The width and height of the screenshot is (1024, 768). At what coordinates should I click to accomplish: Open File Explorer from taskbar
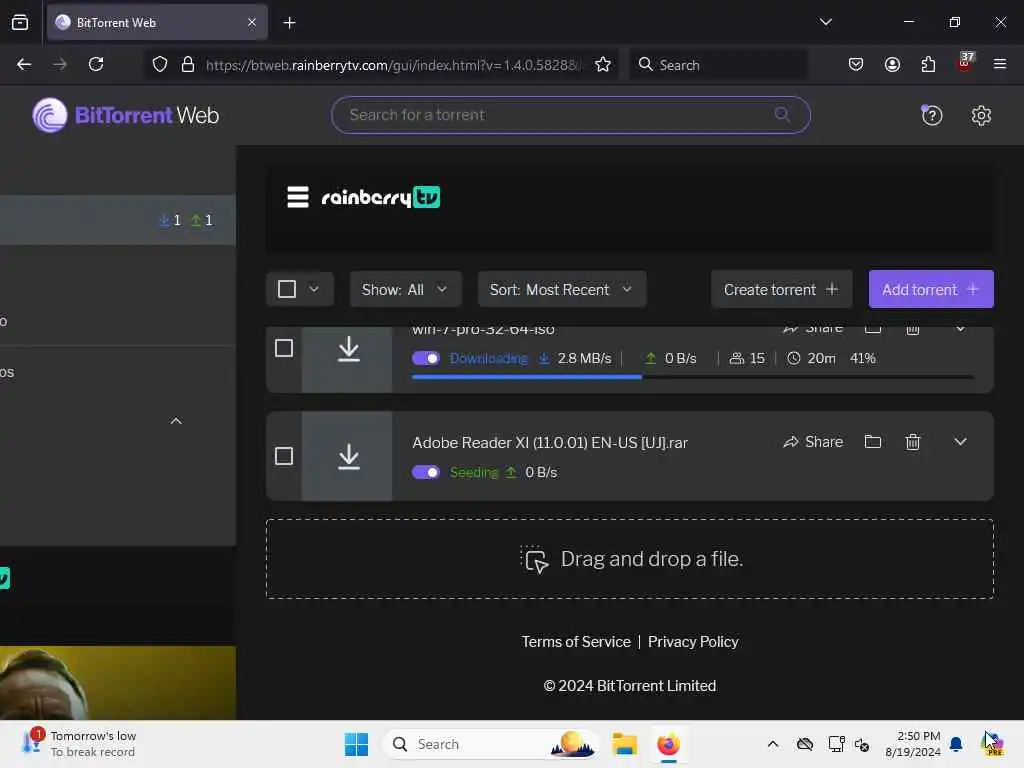[624, 744]
